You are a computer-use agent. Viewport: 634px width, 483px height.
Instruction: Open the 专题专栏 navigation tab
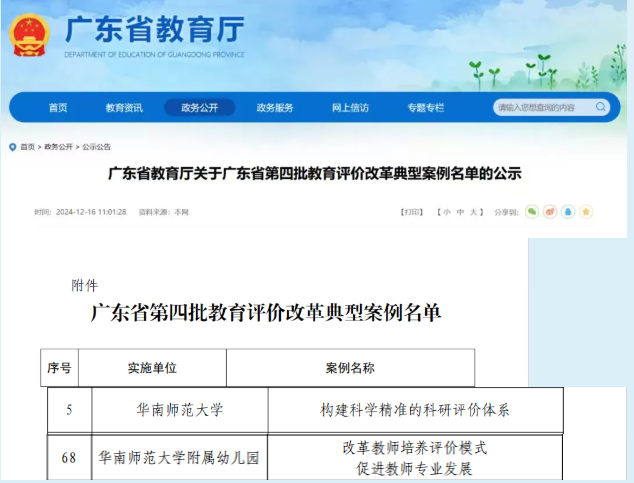click(426, 108)
